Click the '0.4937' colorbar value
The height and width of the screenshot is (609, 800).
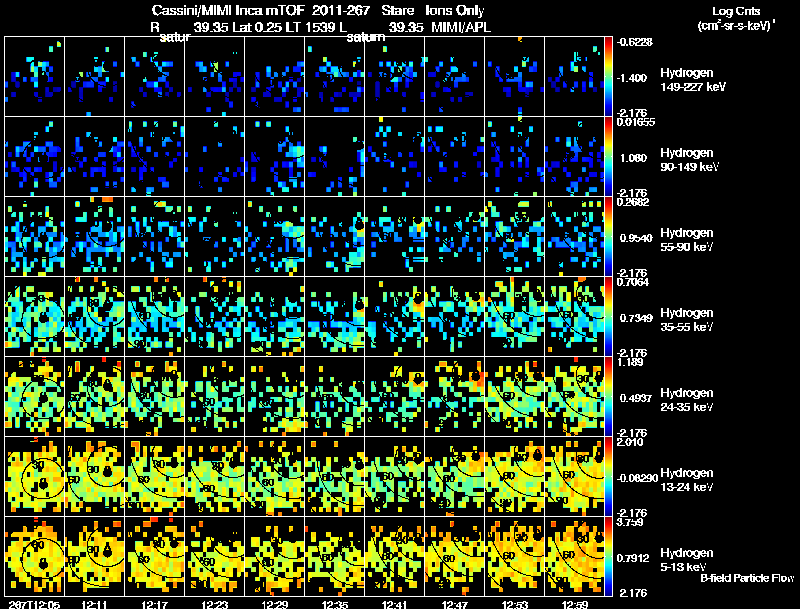pos(636,398)
